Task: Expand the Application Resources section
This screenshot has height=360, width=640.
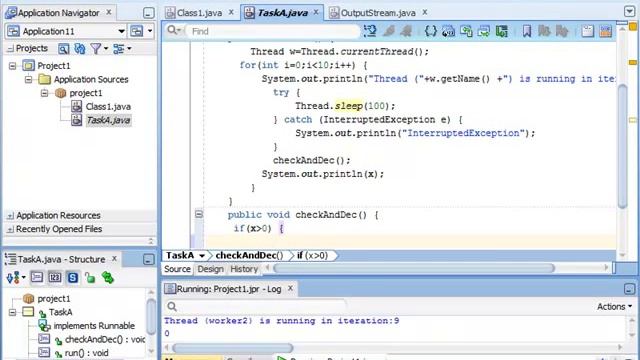Action: tap(11, 216)
